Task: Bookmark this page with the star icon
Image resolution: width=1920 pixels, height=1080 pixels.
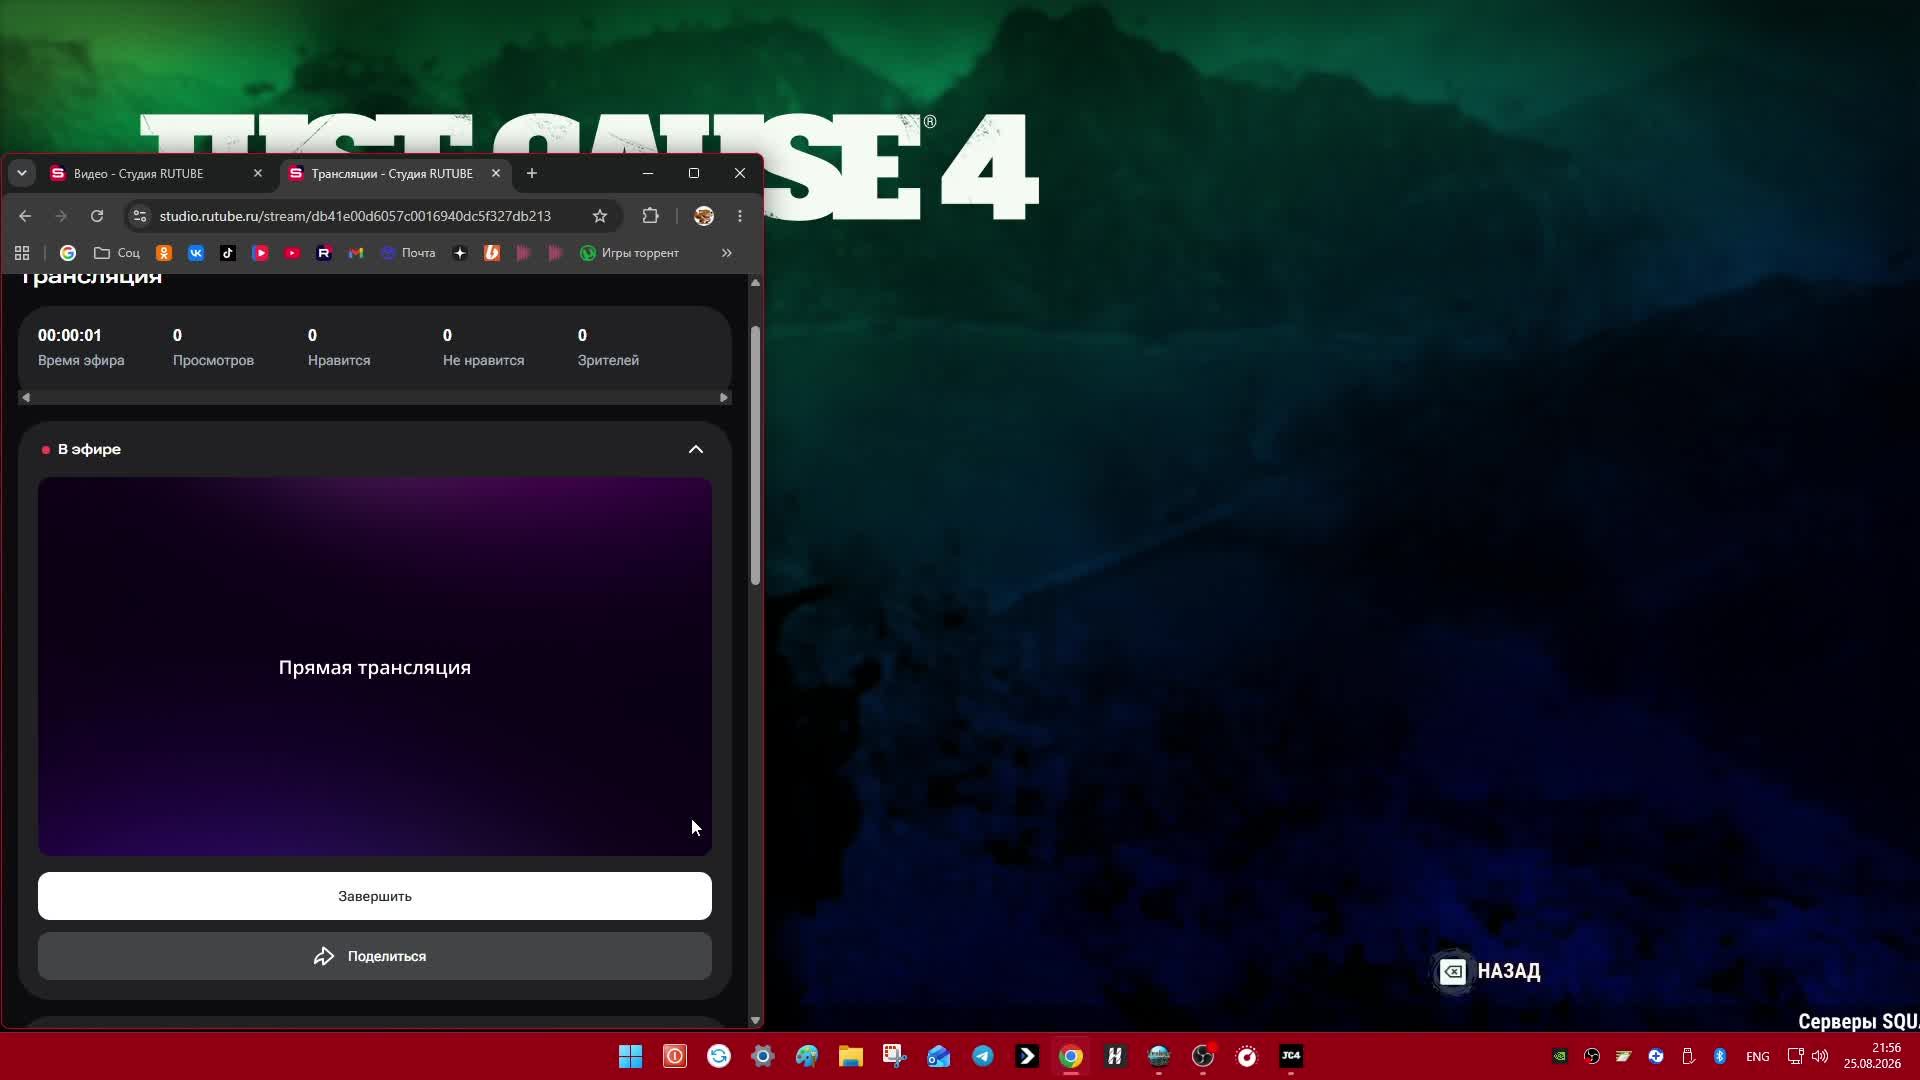Action: (x=600, y=216)
